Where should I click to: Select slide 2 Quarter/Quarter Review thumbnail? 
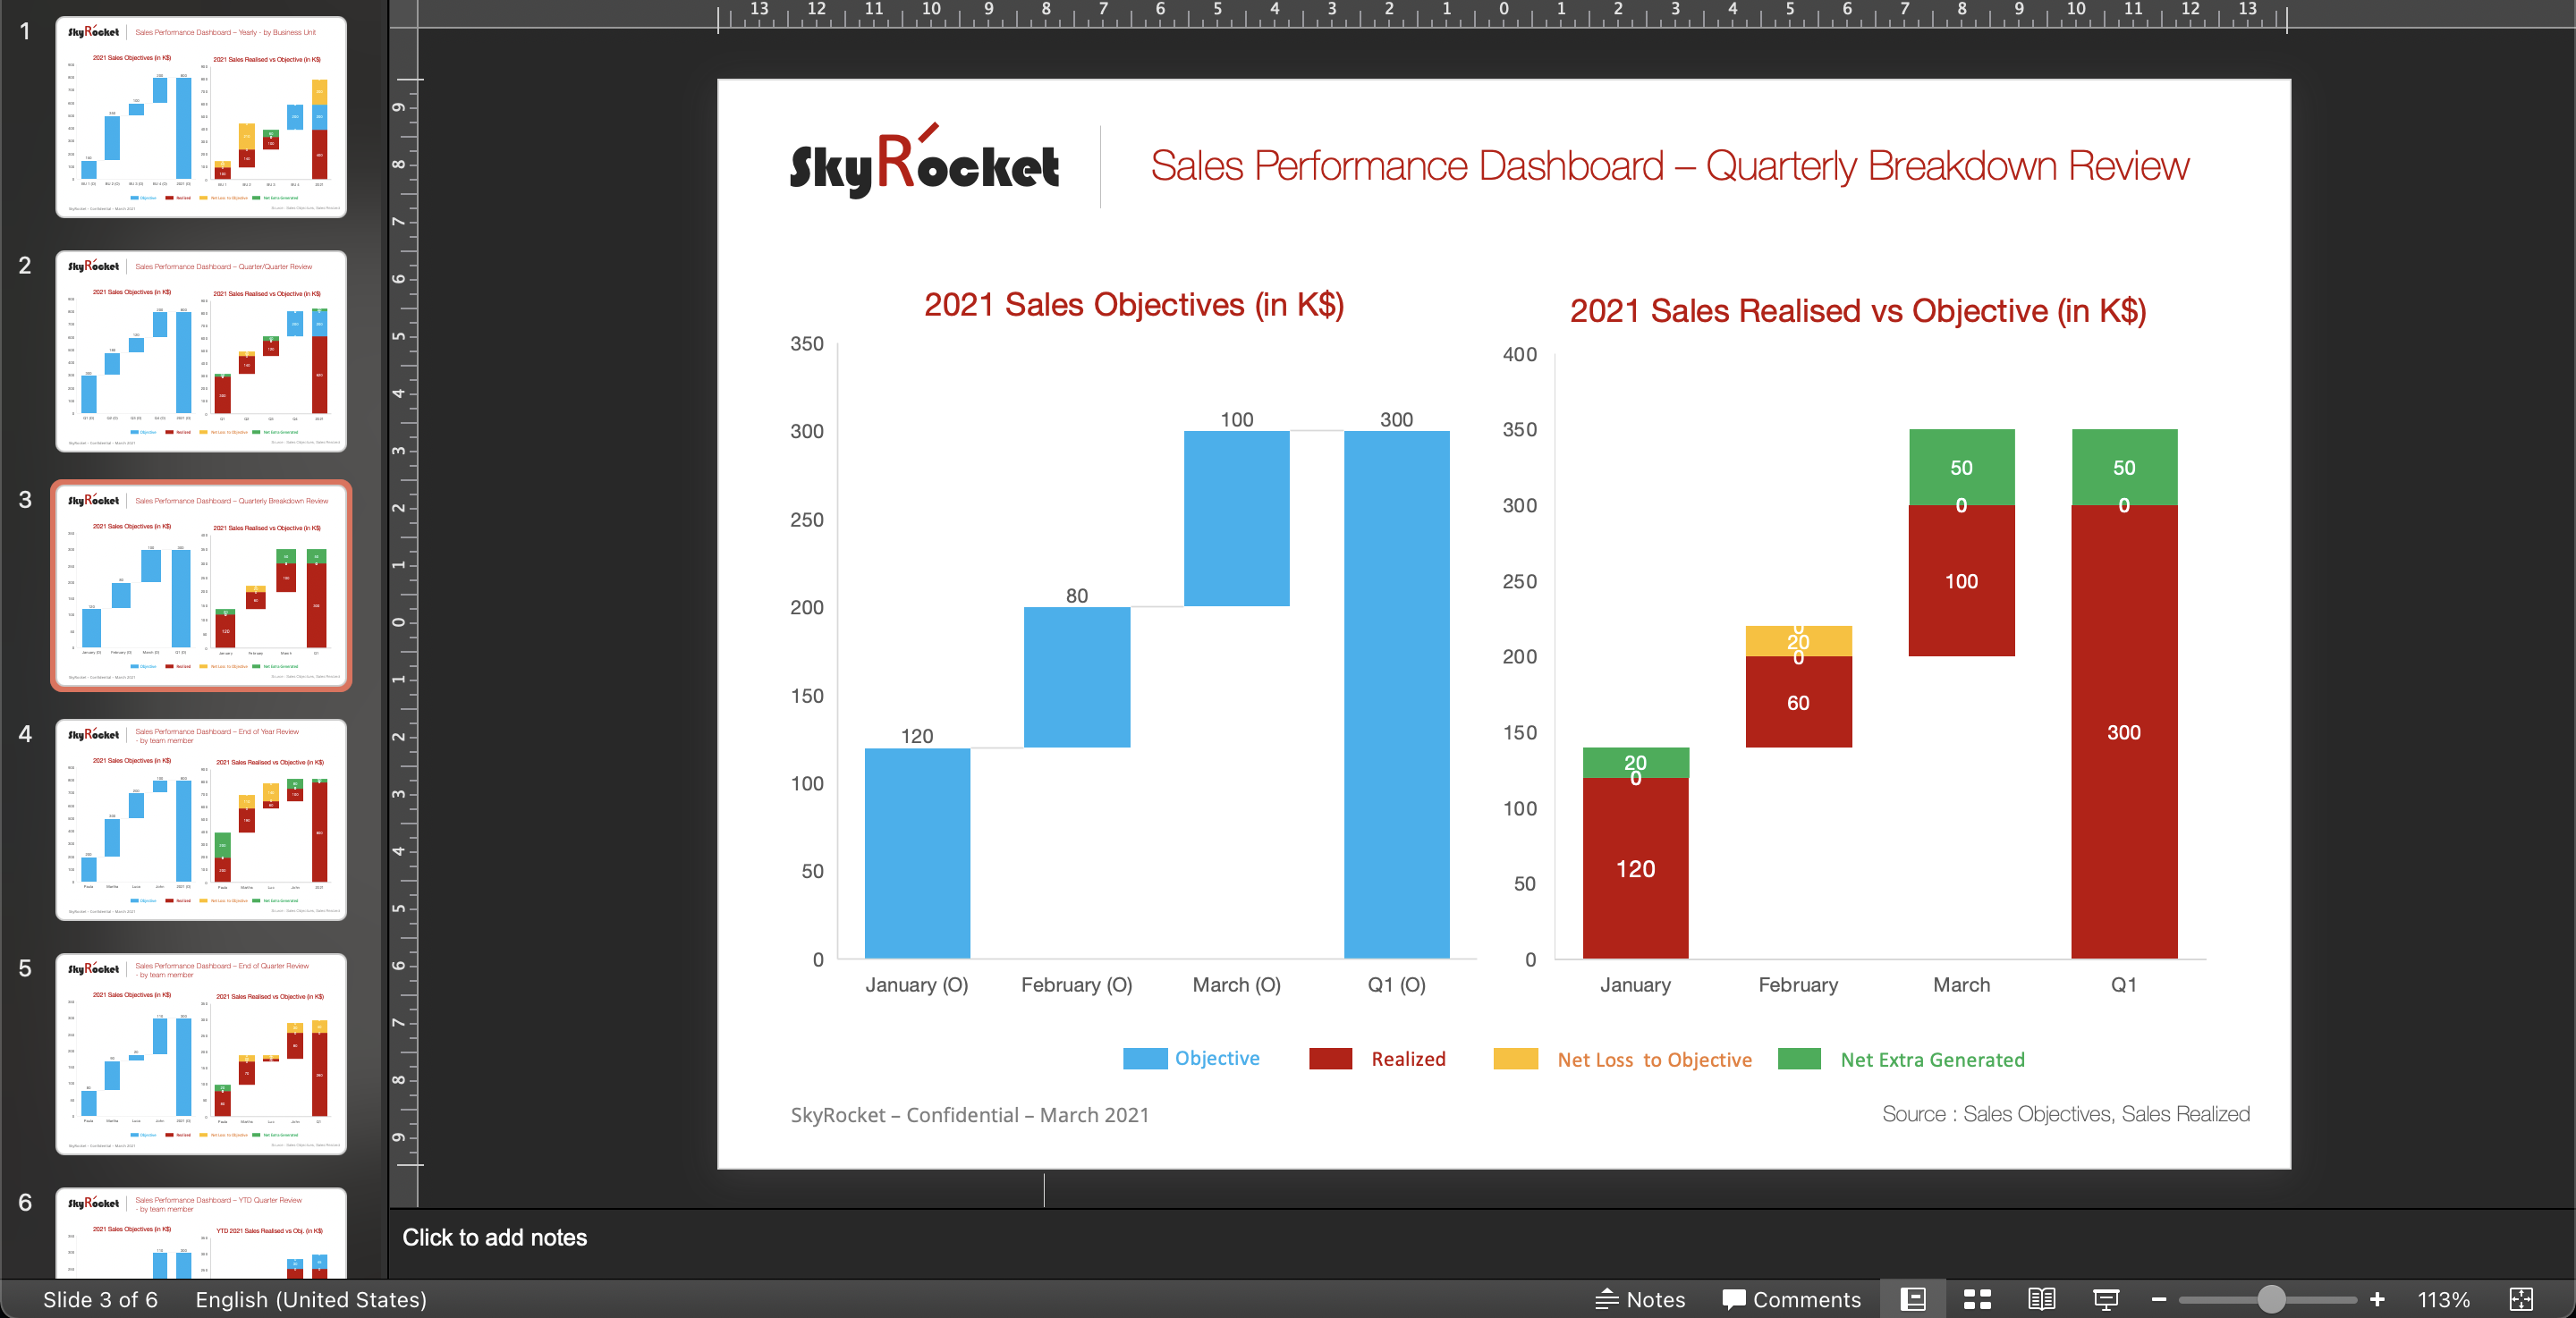201,351
